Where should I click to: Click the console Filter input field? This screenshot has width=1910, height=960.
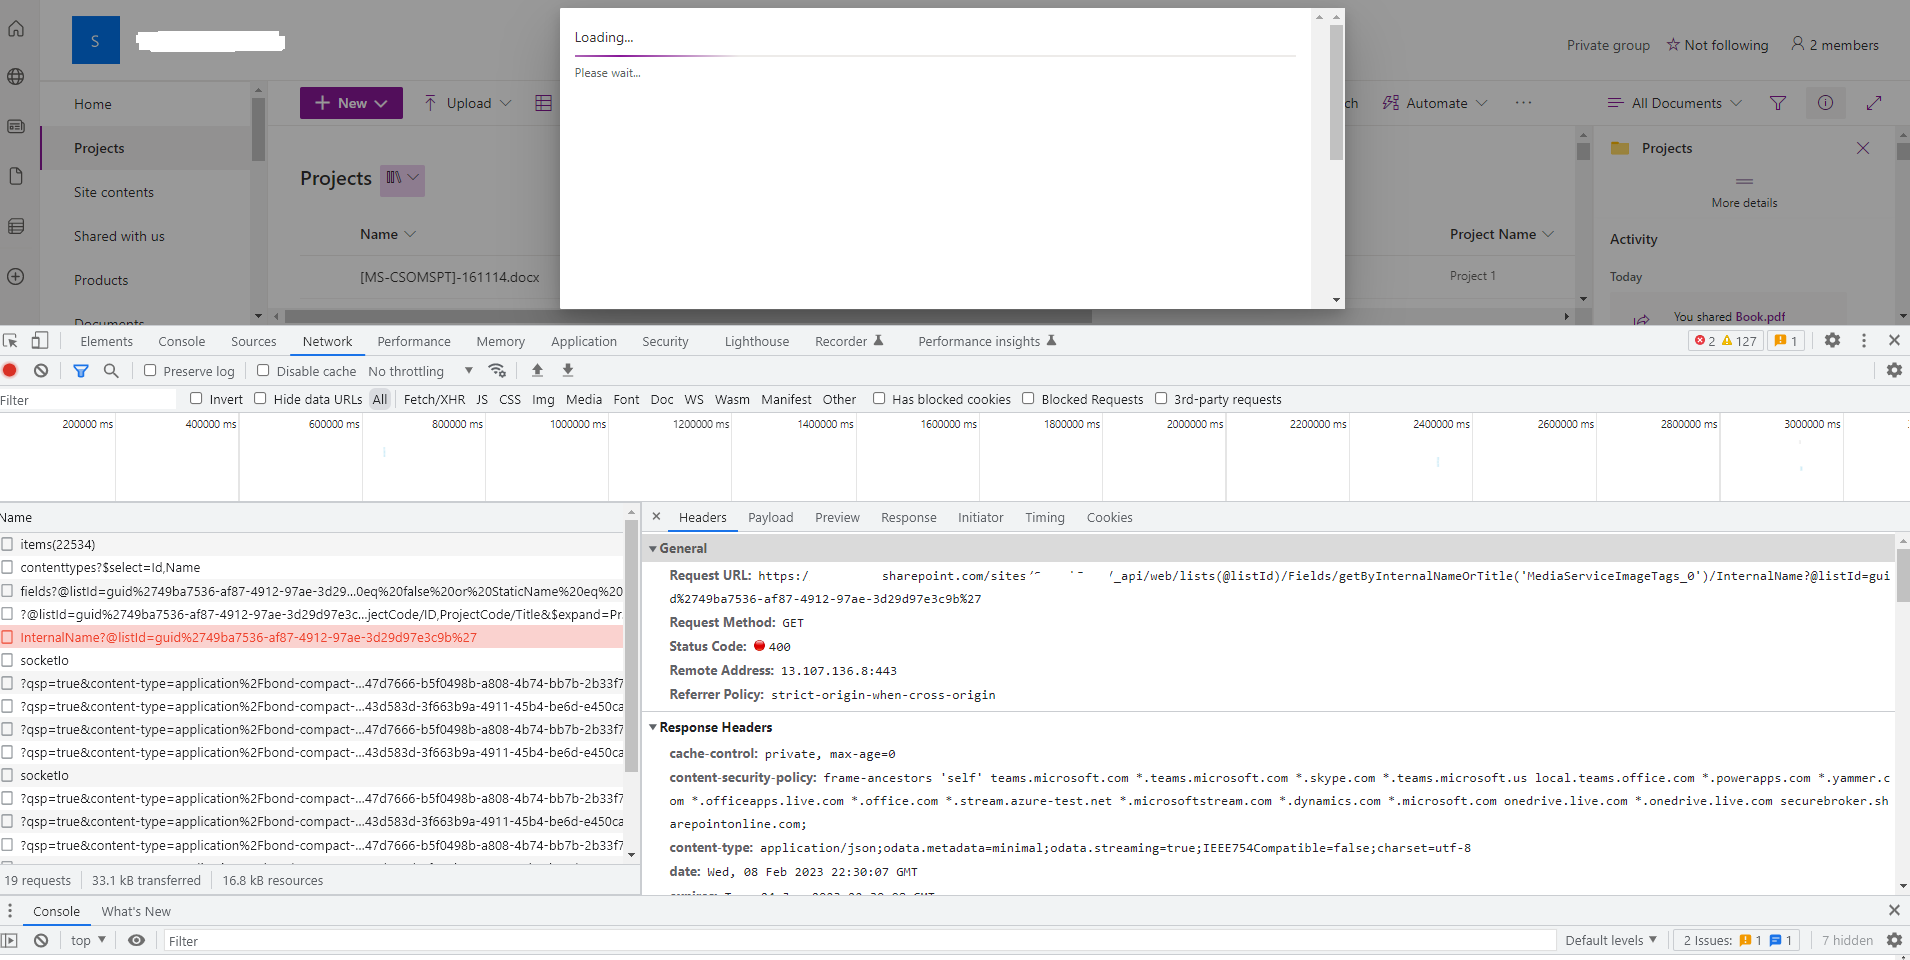[x=400, y=940]
